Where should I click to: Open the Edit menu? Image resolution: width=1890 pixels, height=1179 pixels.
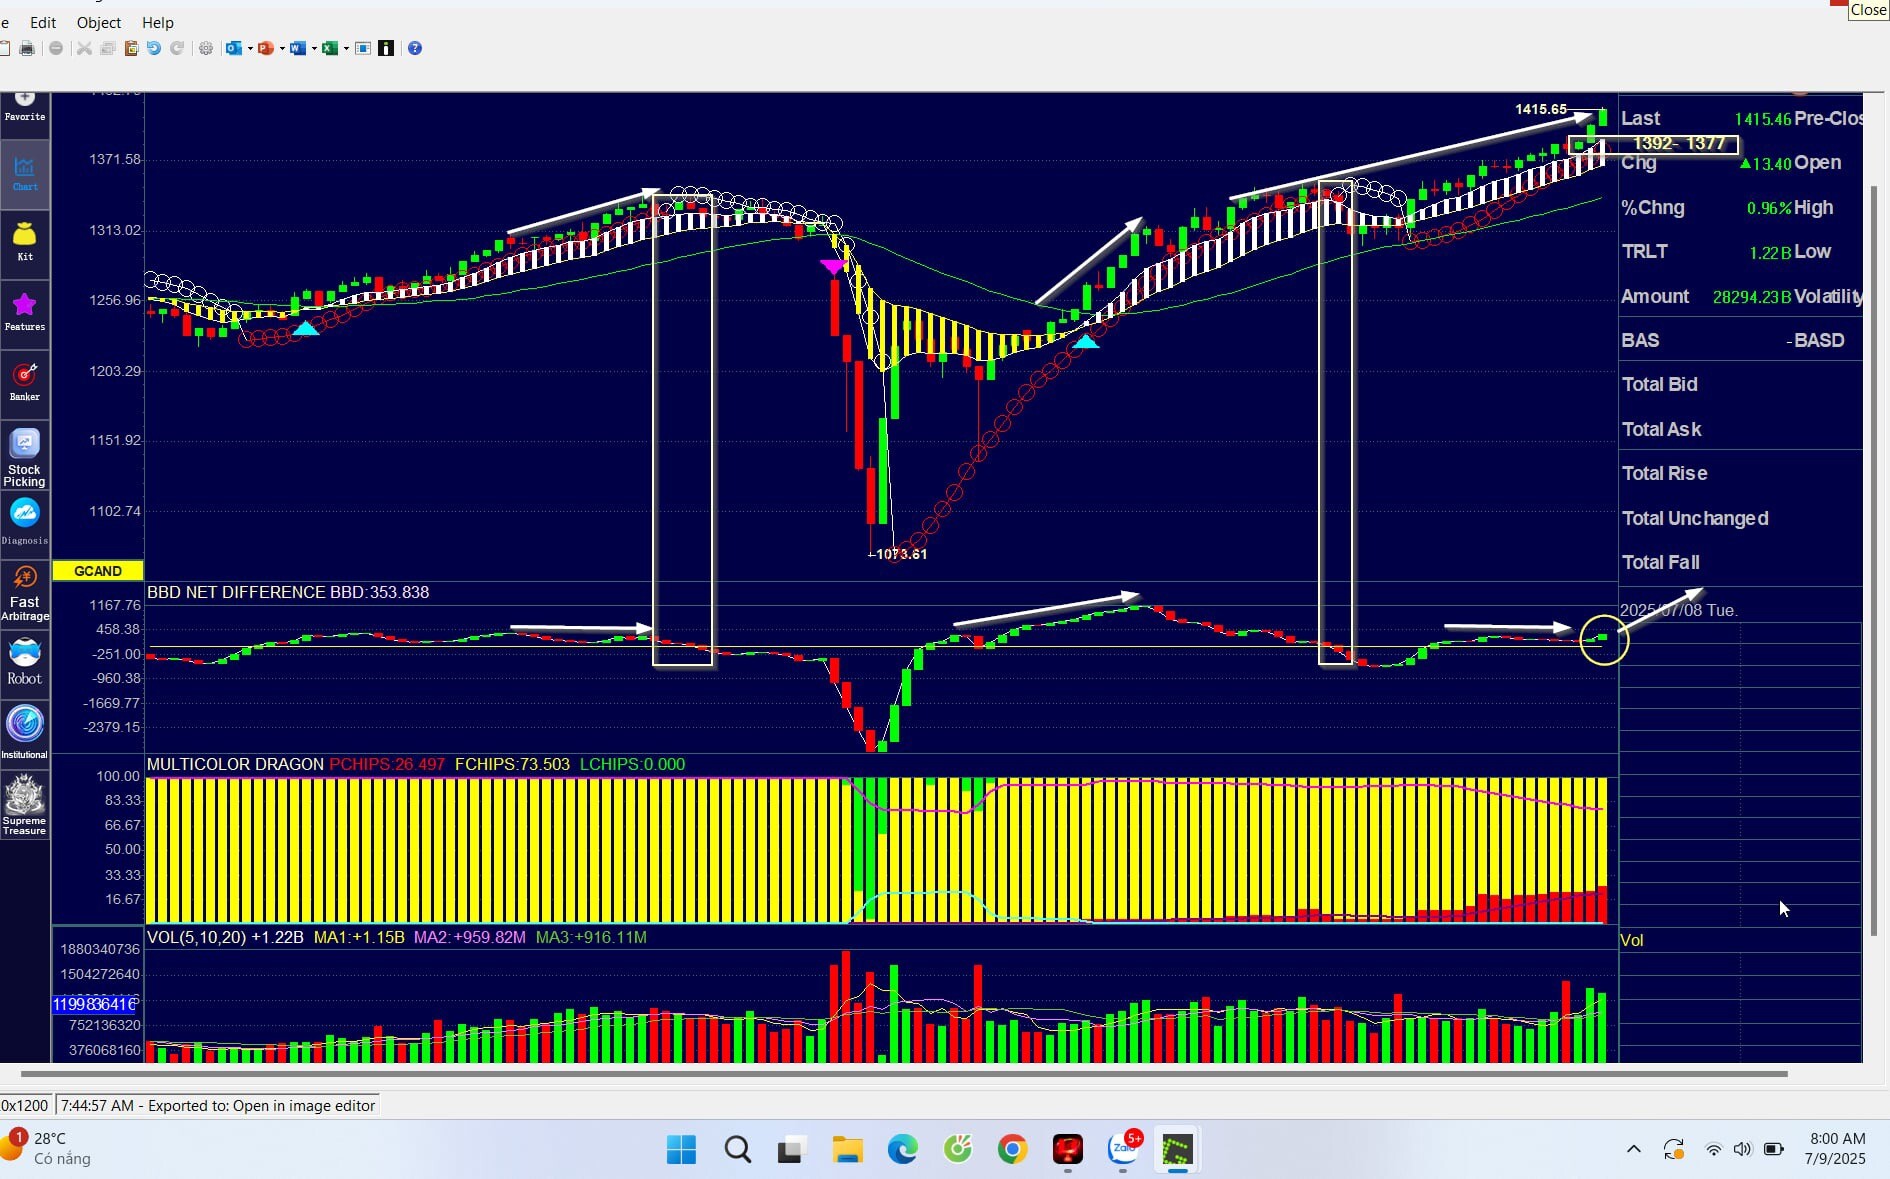coord(43,22)
